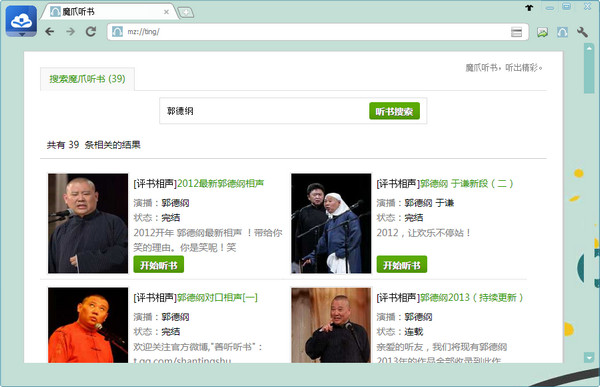
Task: Open the headphone listening toolbar icon
Action: coord(562,32)
